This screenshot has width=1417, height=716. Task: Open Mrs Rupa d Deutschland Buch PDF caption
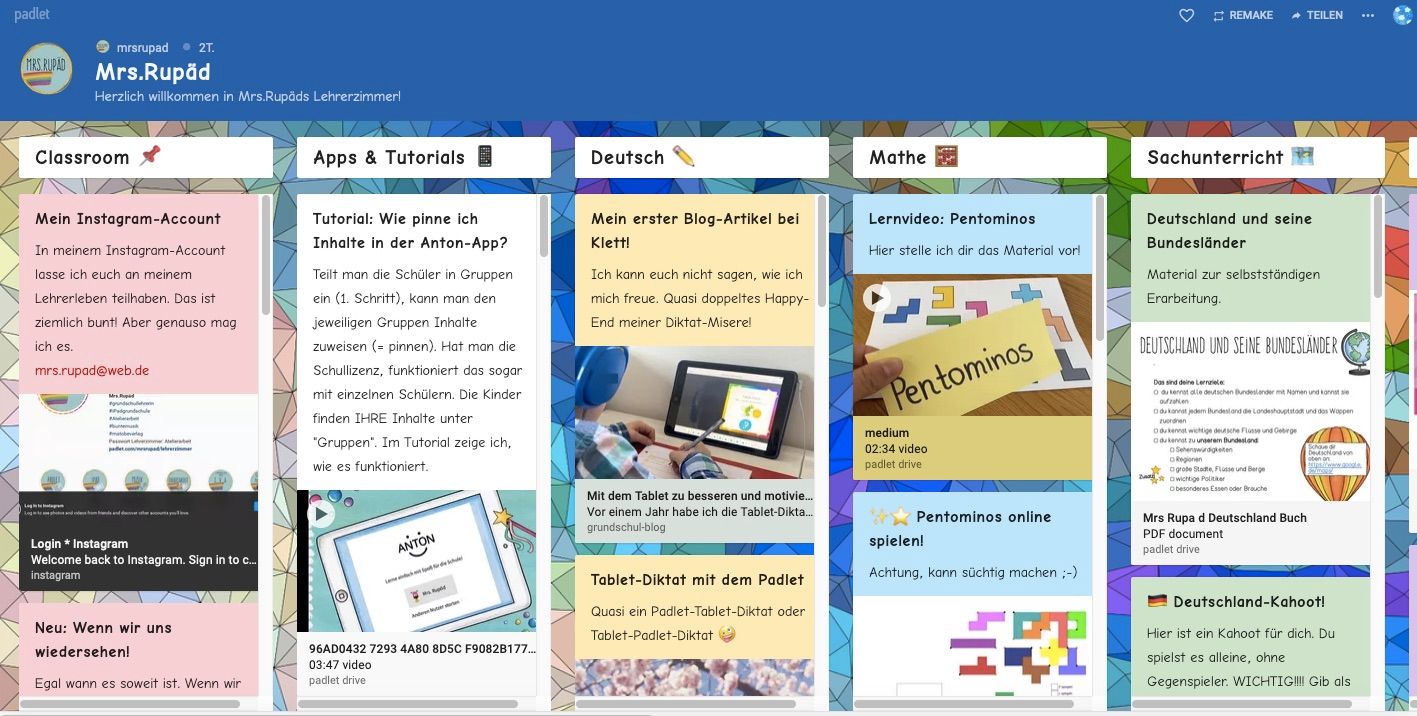coord(1250,533)
